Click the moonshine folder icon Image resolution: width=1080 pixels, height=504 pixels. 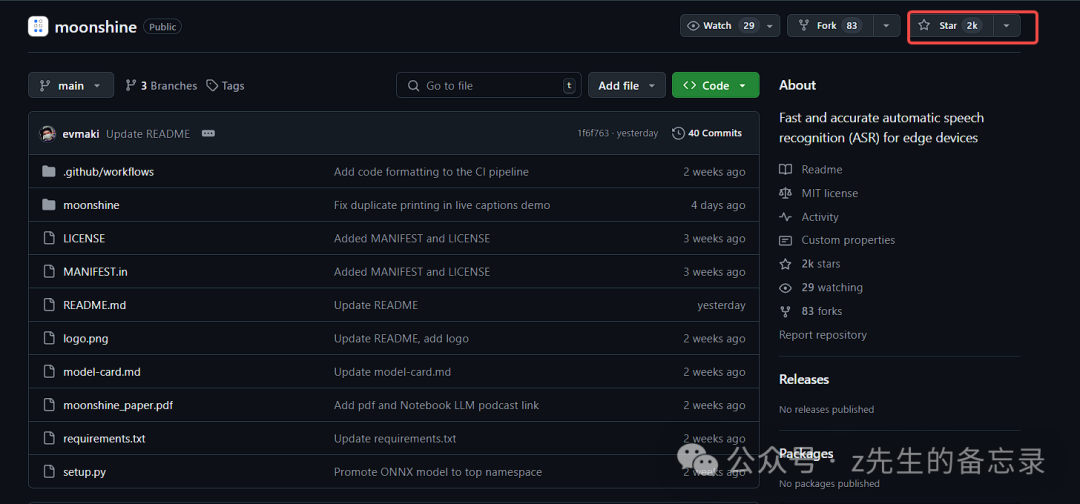coord(48,205)
